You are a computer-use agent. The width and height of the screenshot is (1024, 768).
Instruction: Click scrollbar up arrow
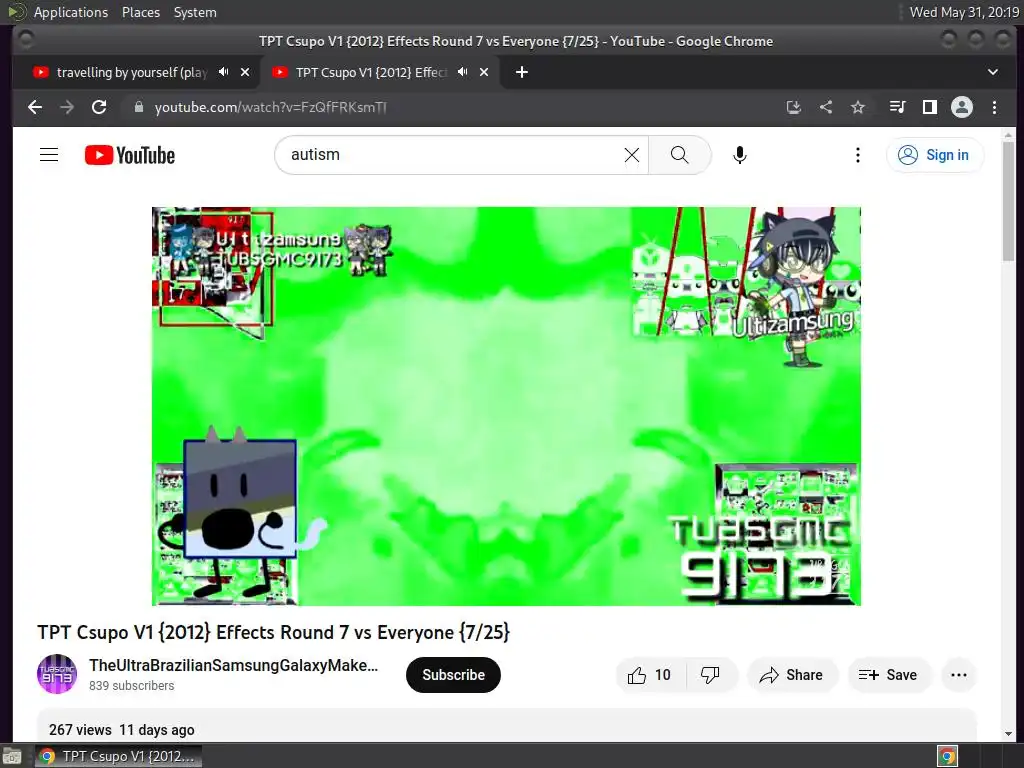[x=1008, y=135]
